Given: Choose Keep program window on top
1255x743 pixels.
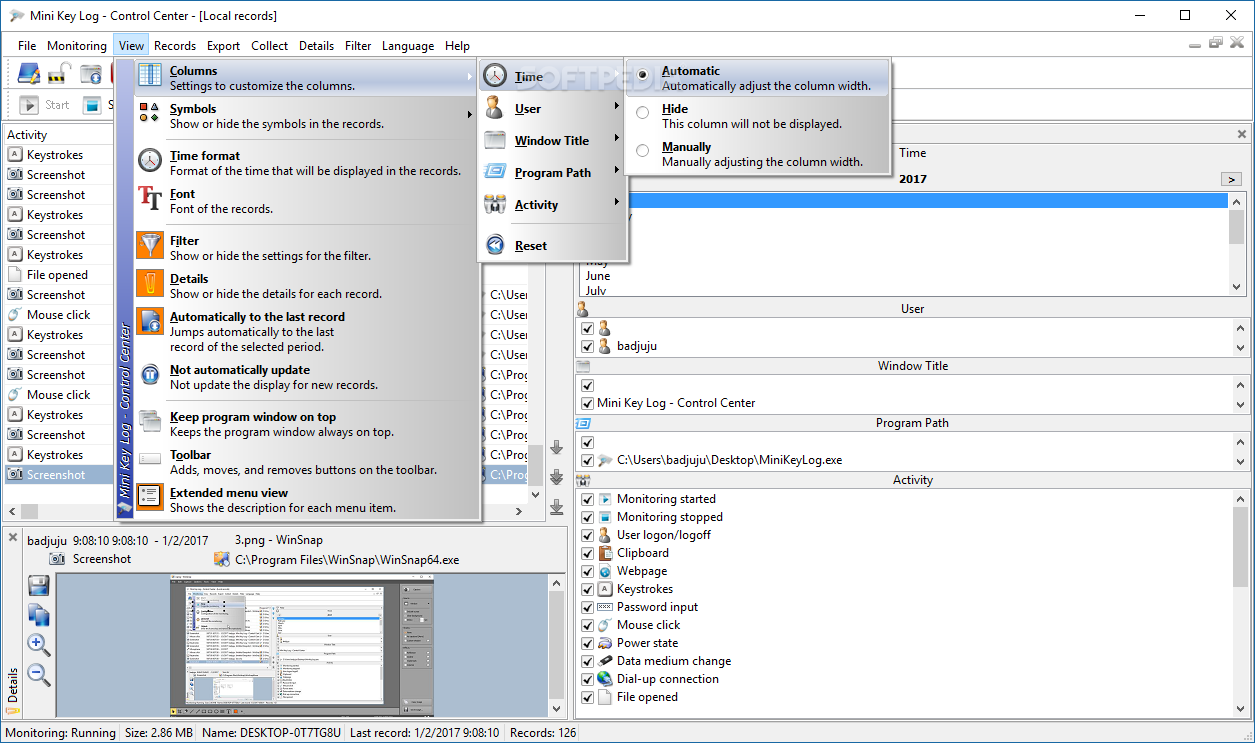Looking at the screenshot, I should [305, 424].
